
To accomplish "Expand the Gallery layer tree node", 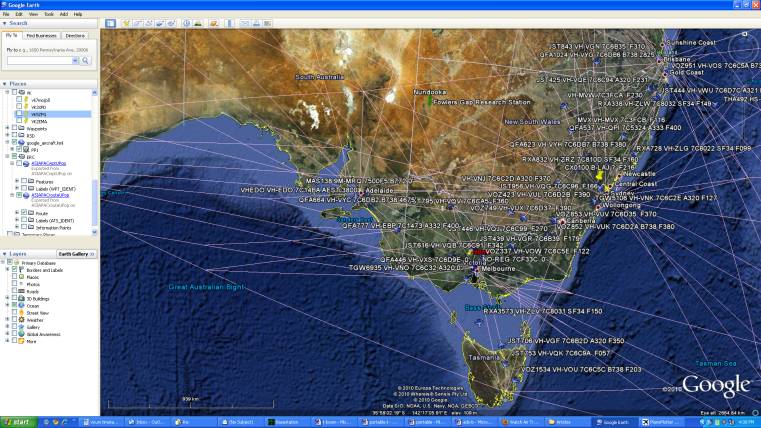I will 7,327.
